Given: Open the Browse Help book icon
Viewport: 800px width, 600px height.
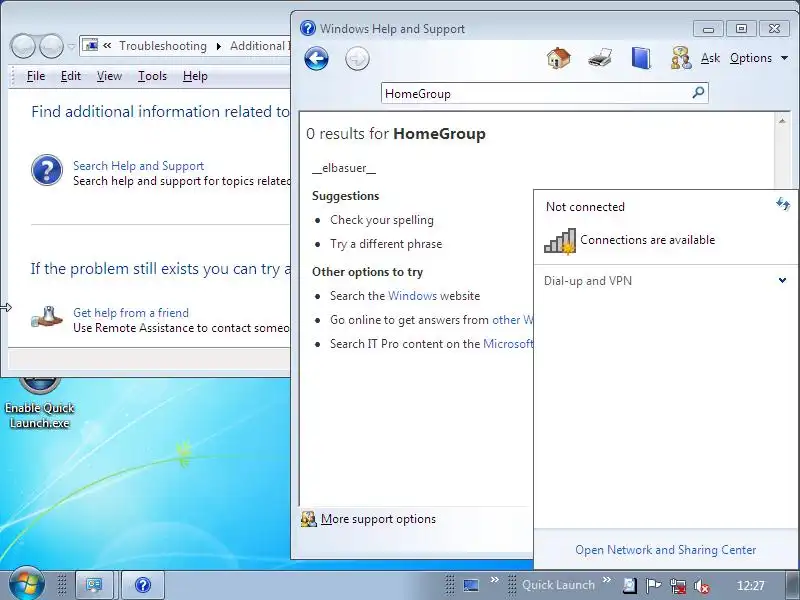Looking at the screenshot, I should tap(641, 58).
